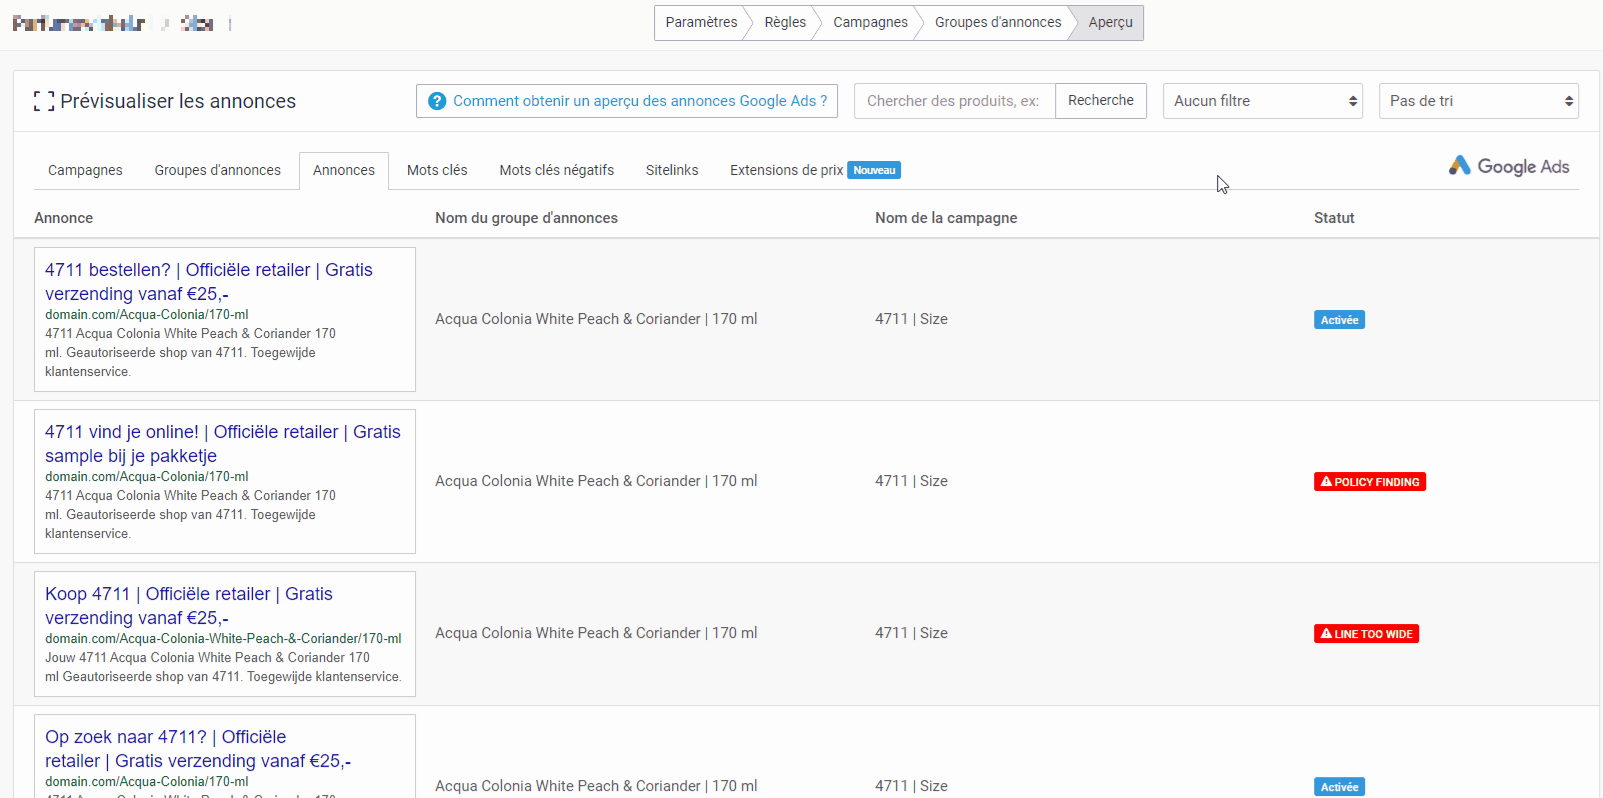Select the Annonces tab

(344, 170)
